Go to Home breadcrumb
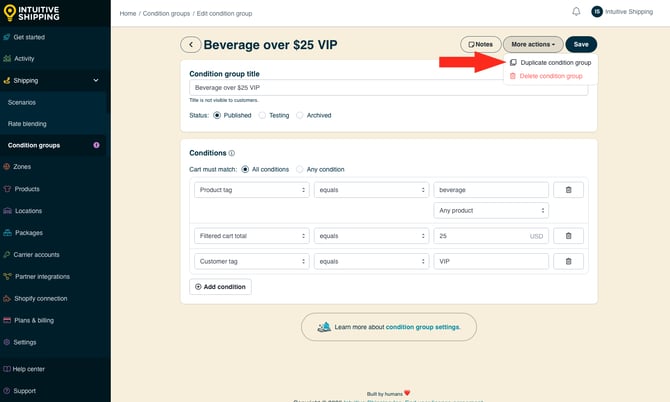 tap(128, 14)
